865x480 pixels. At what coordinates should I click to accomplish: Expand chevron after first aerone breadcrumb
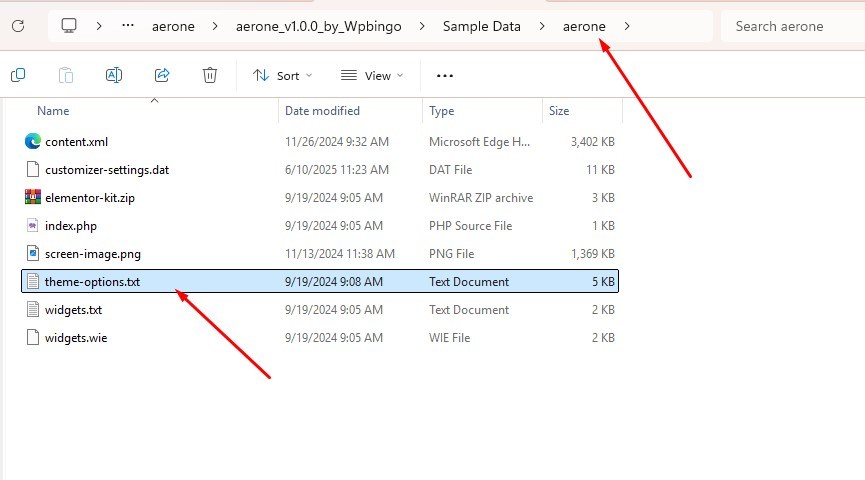pos(215,26)
